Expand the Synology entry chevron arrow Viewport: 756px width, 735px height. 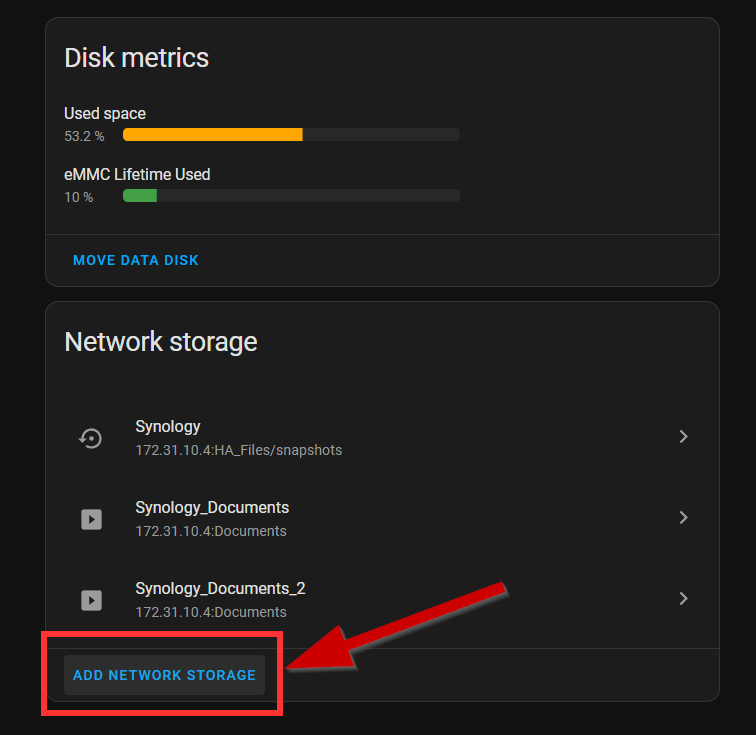pos(683,437)
